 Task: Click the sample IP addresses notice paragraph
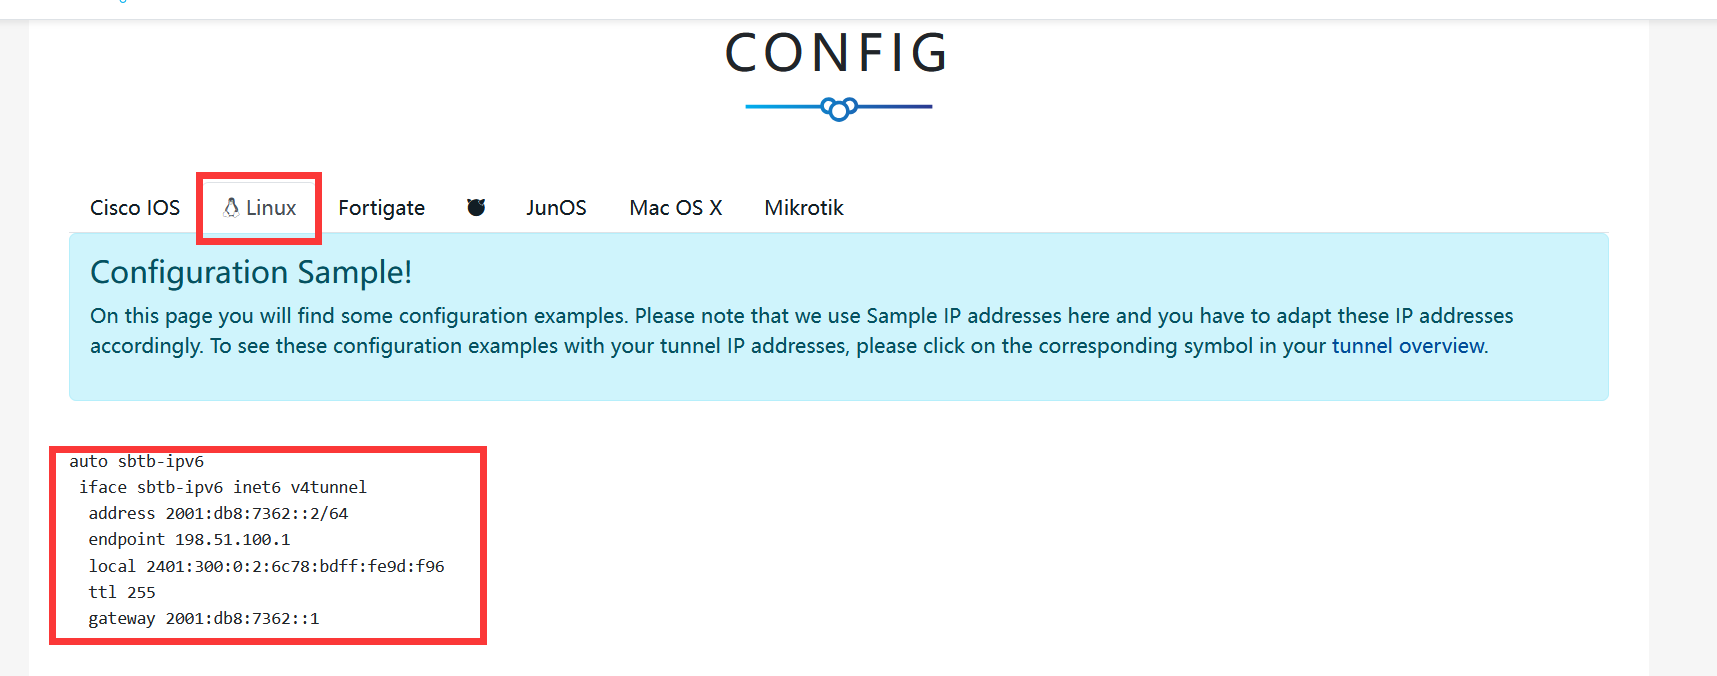tap(801, 331)
